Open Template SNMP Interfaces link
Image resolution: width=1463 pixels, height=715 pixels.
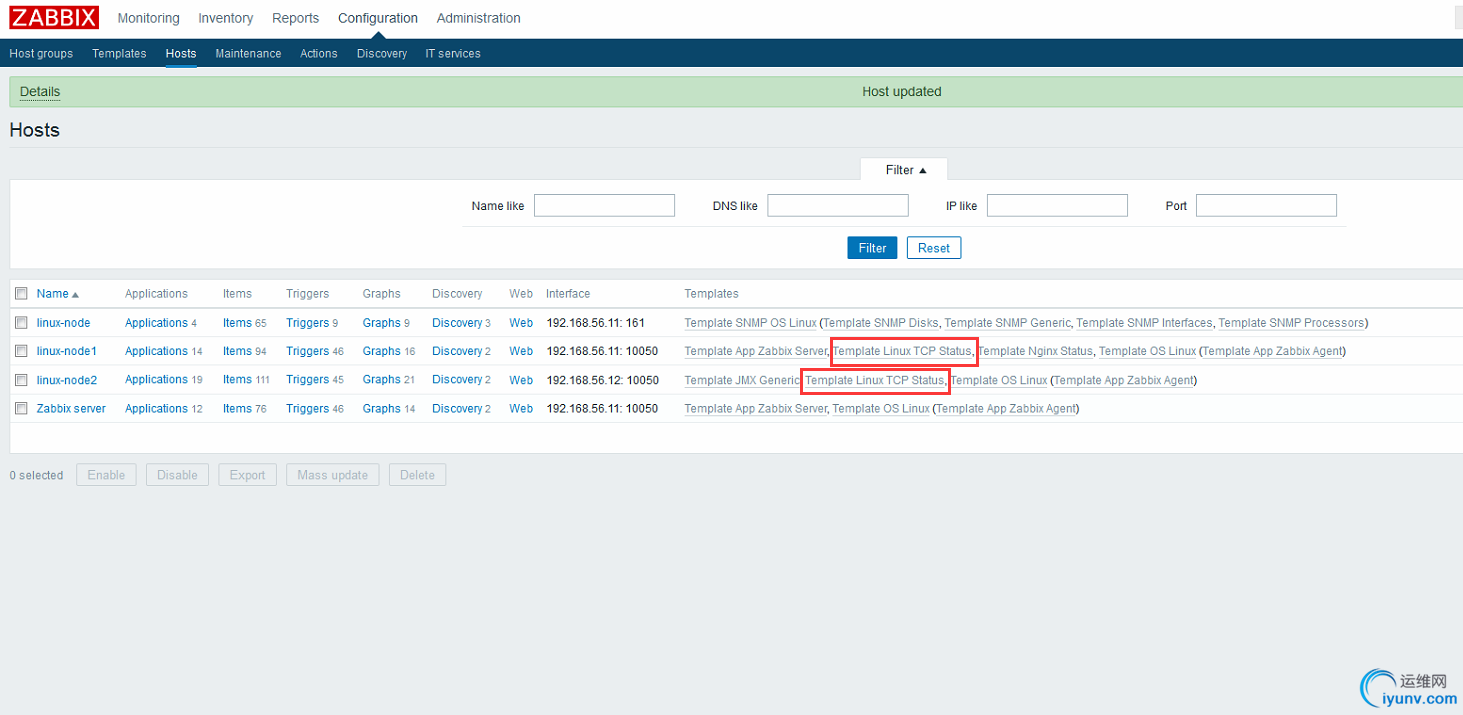click(1144, 323)
